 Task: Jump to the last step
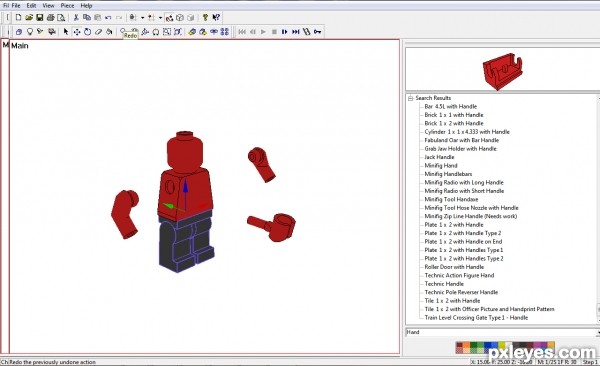pos(295,32)
